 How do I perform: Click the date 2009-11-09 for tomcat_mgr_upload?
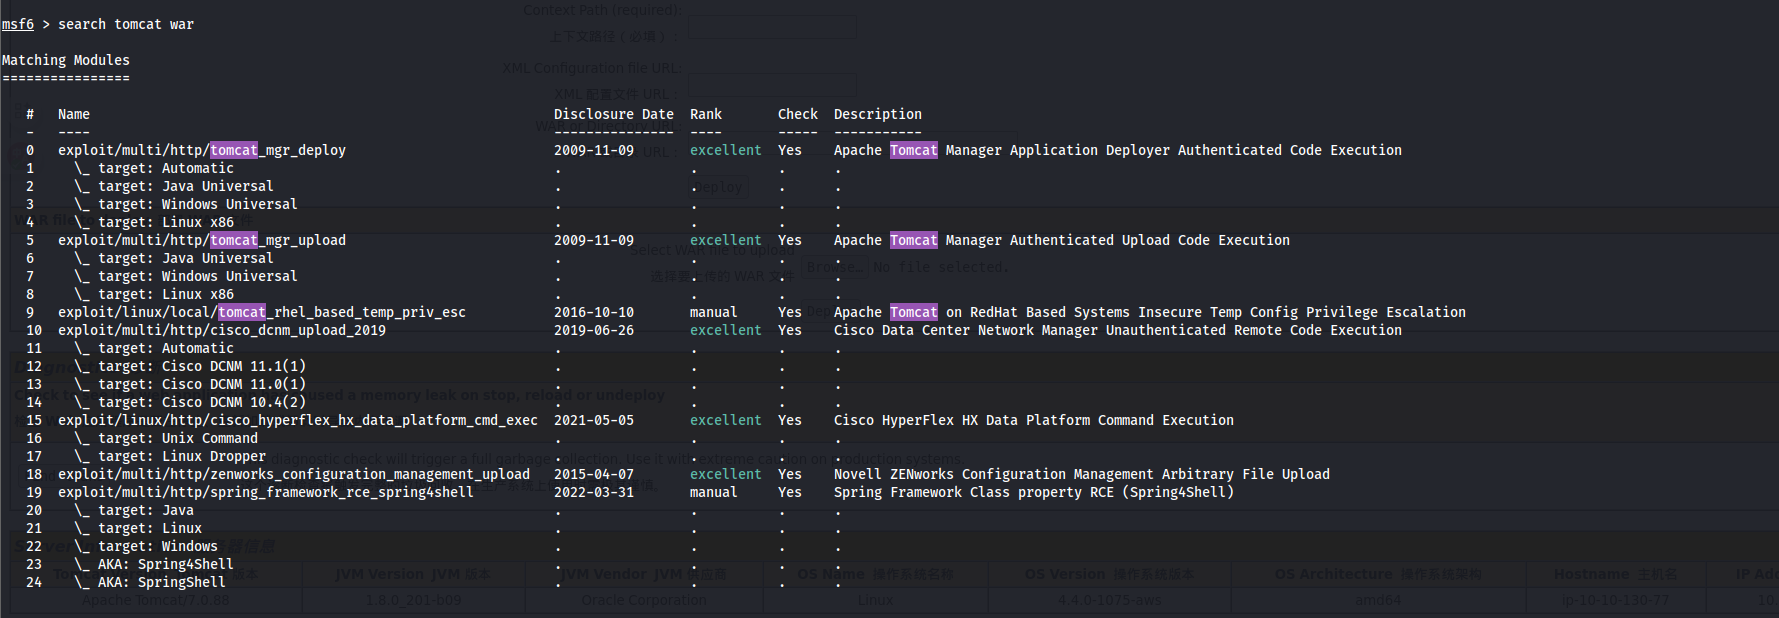(594, 240)
